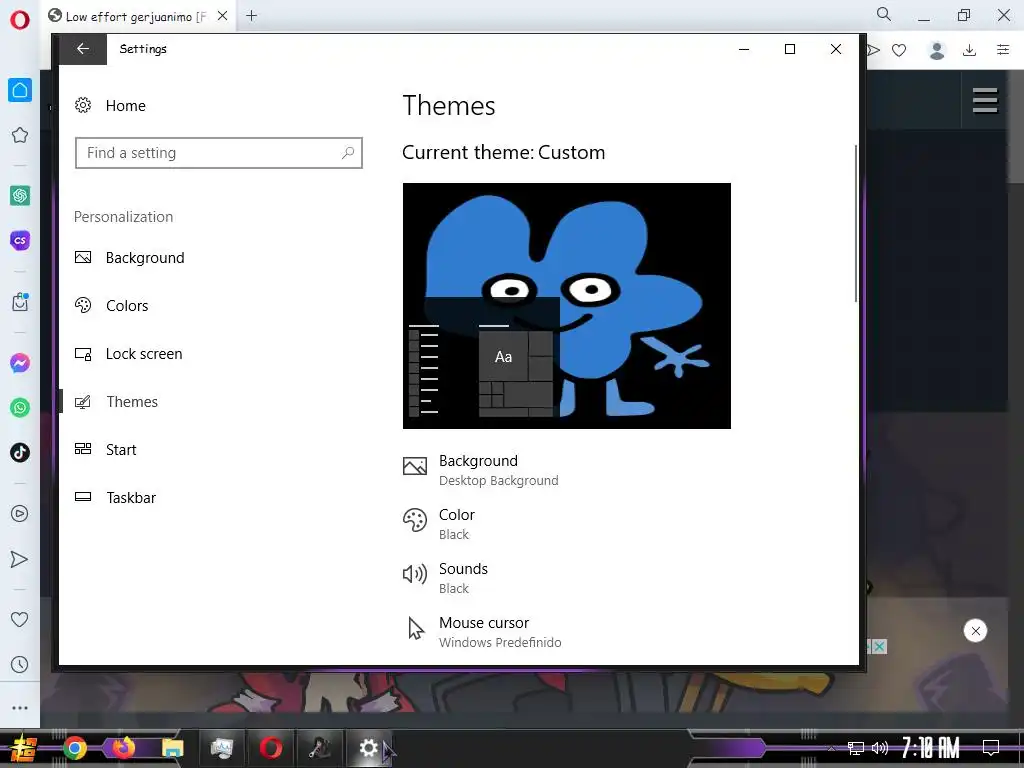1024x768 pixels.
Task: Open Lock screen settings
Action: coord(128,354)
